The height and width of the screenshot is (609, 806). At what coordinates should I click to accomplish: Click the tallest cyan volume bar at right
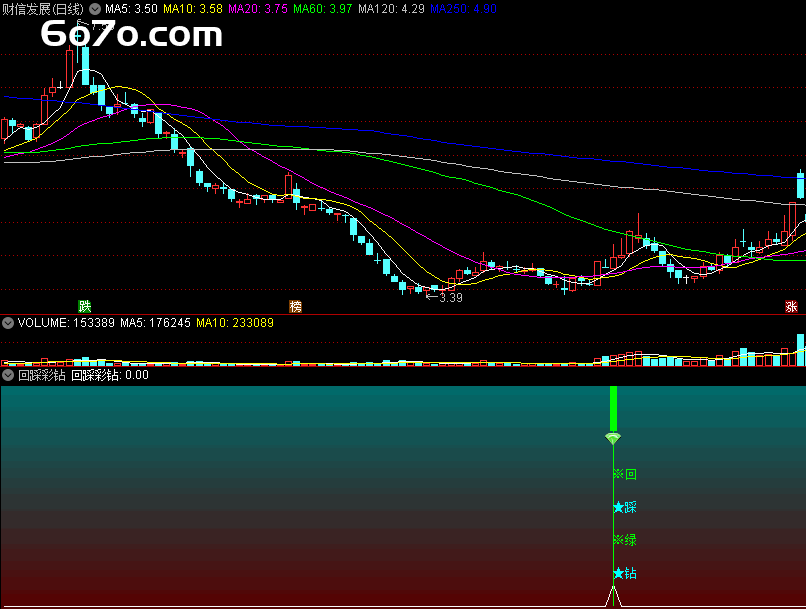pyautogui.click(x=800, y=349)
